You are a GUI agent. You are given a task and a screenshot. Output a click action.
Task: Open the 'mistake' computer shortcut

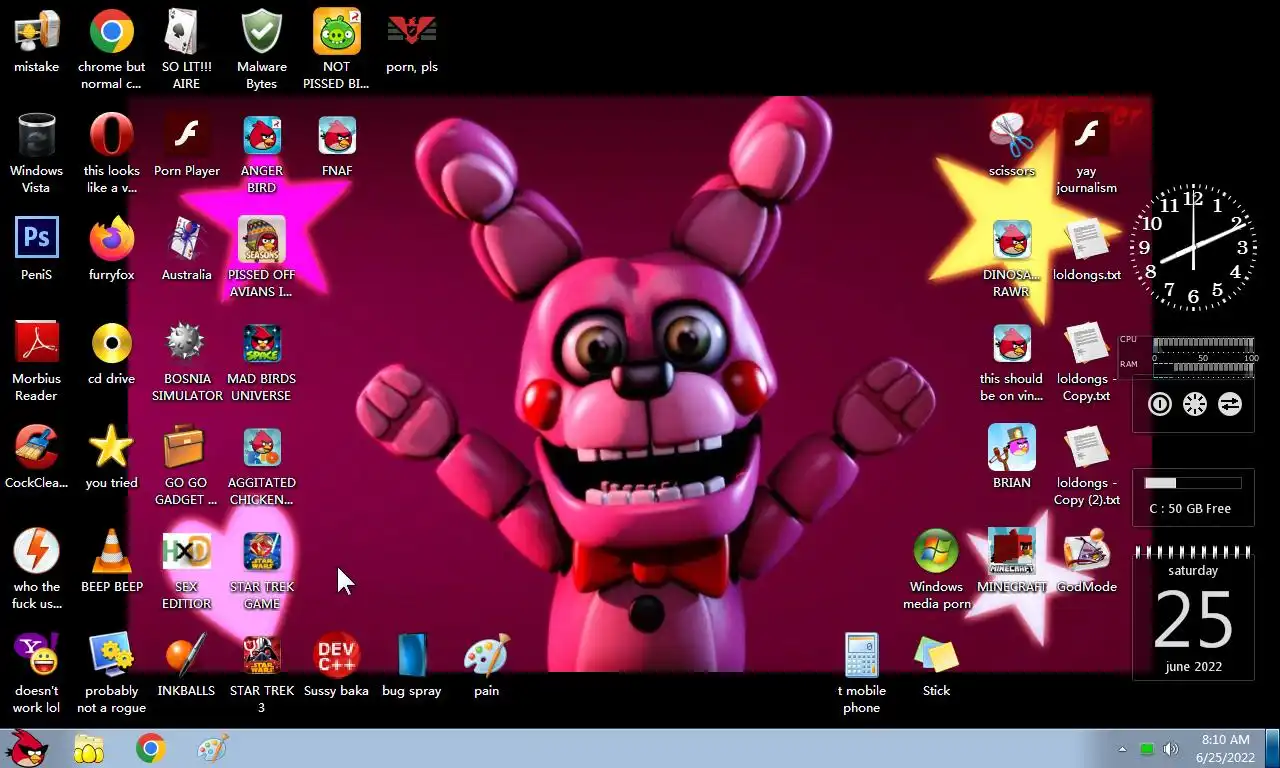[36, 32]
